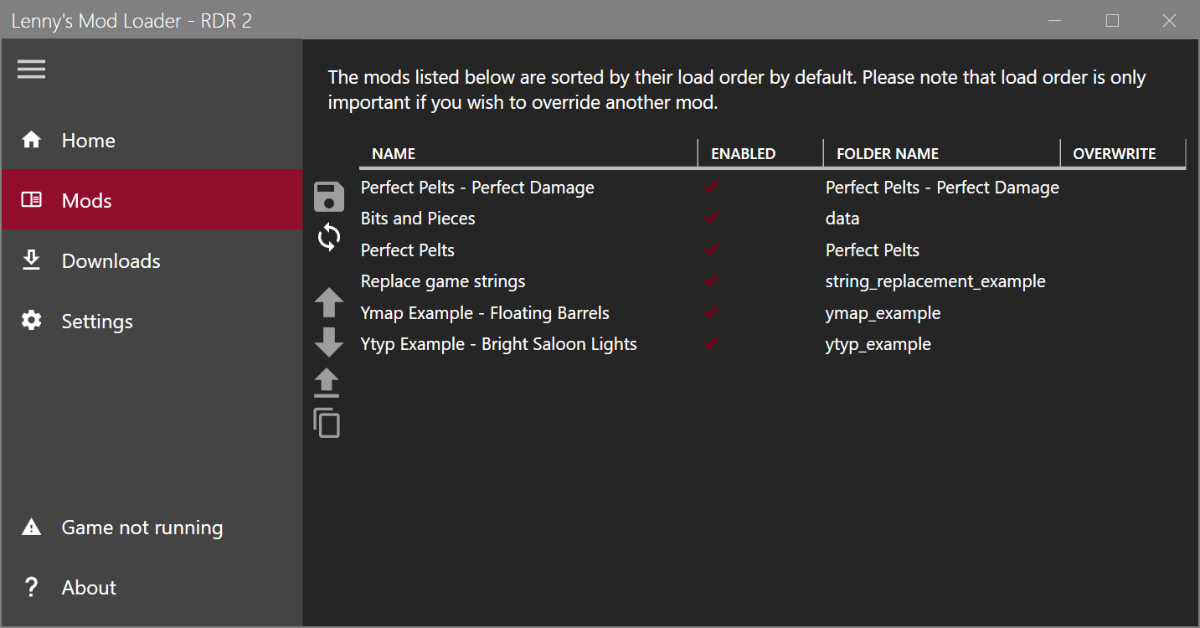Click the save load order icon
This screenshot has width=1200, height=628.
pos(329,197)
